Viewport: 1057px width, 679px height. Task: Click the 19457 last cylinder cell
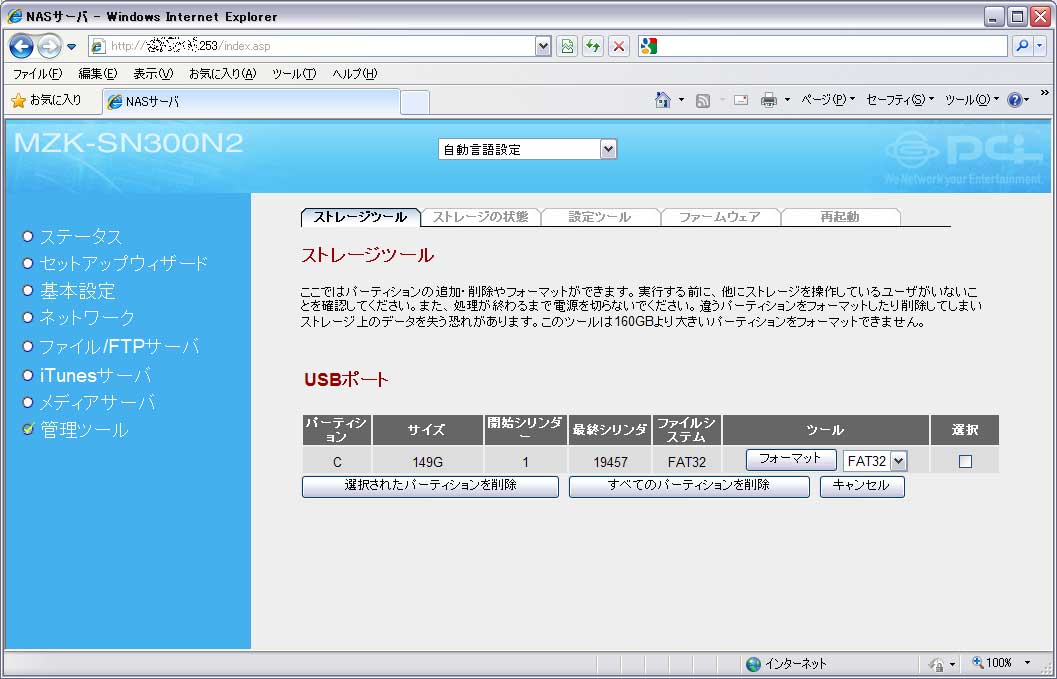(610, 462)
